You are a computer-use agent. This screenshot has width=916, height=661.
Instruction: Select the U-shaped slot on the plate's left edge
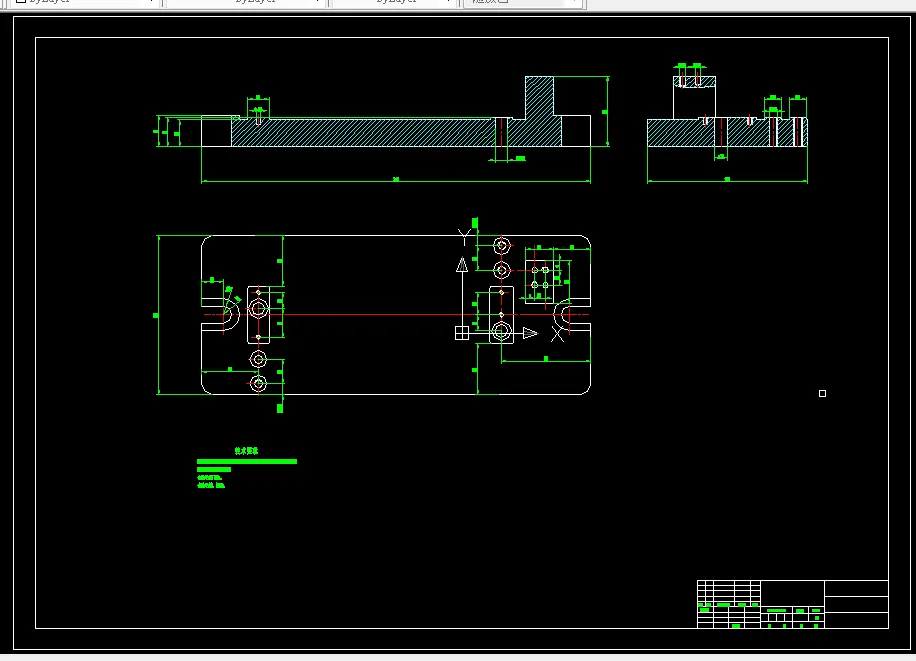pyautogui.click(x=220, y=314)
